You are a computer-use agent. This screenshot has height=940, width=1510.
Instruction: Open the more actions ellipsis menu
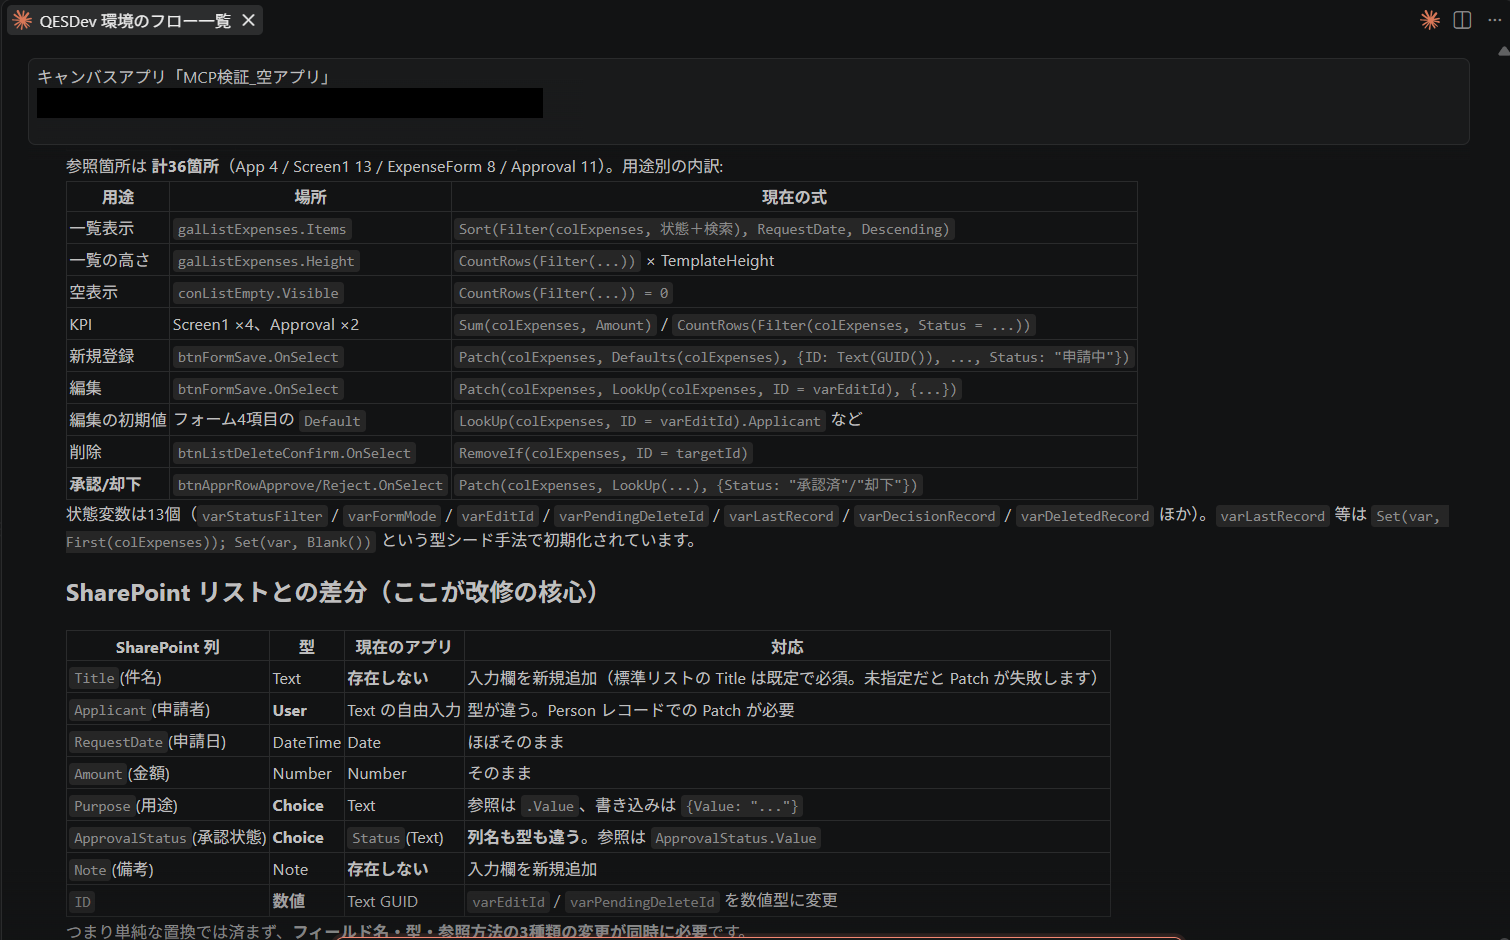coord(1494,20)
